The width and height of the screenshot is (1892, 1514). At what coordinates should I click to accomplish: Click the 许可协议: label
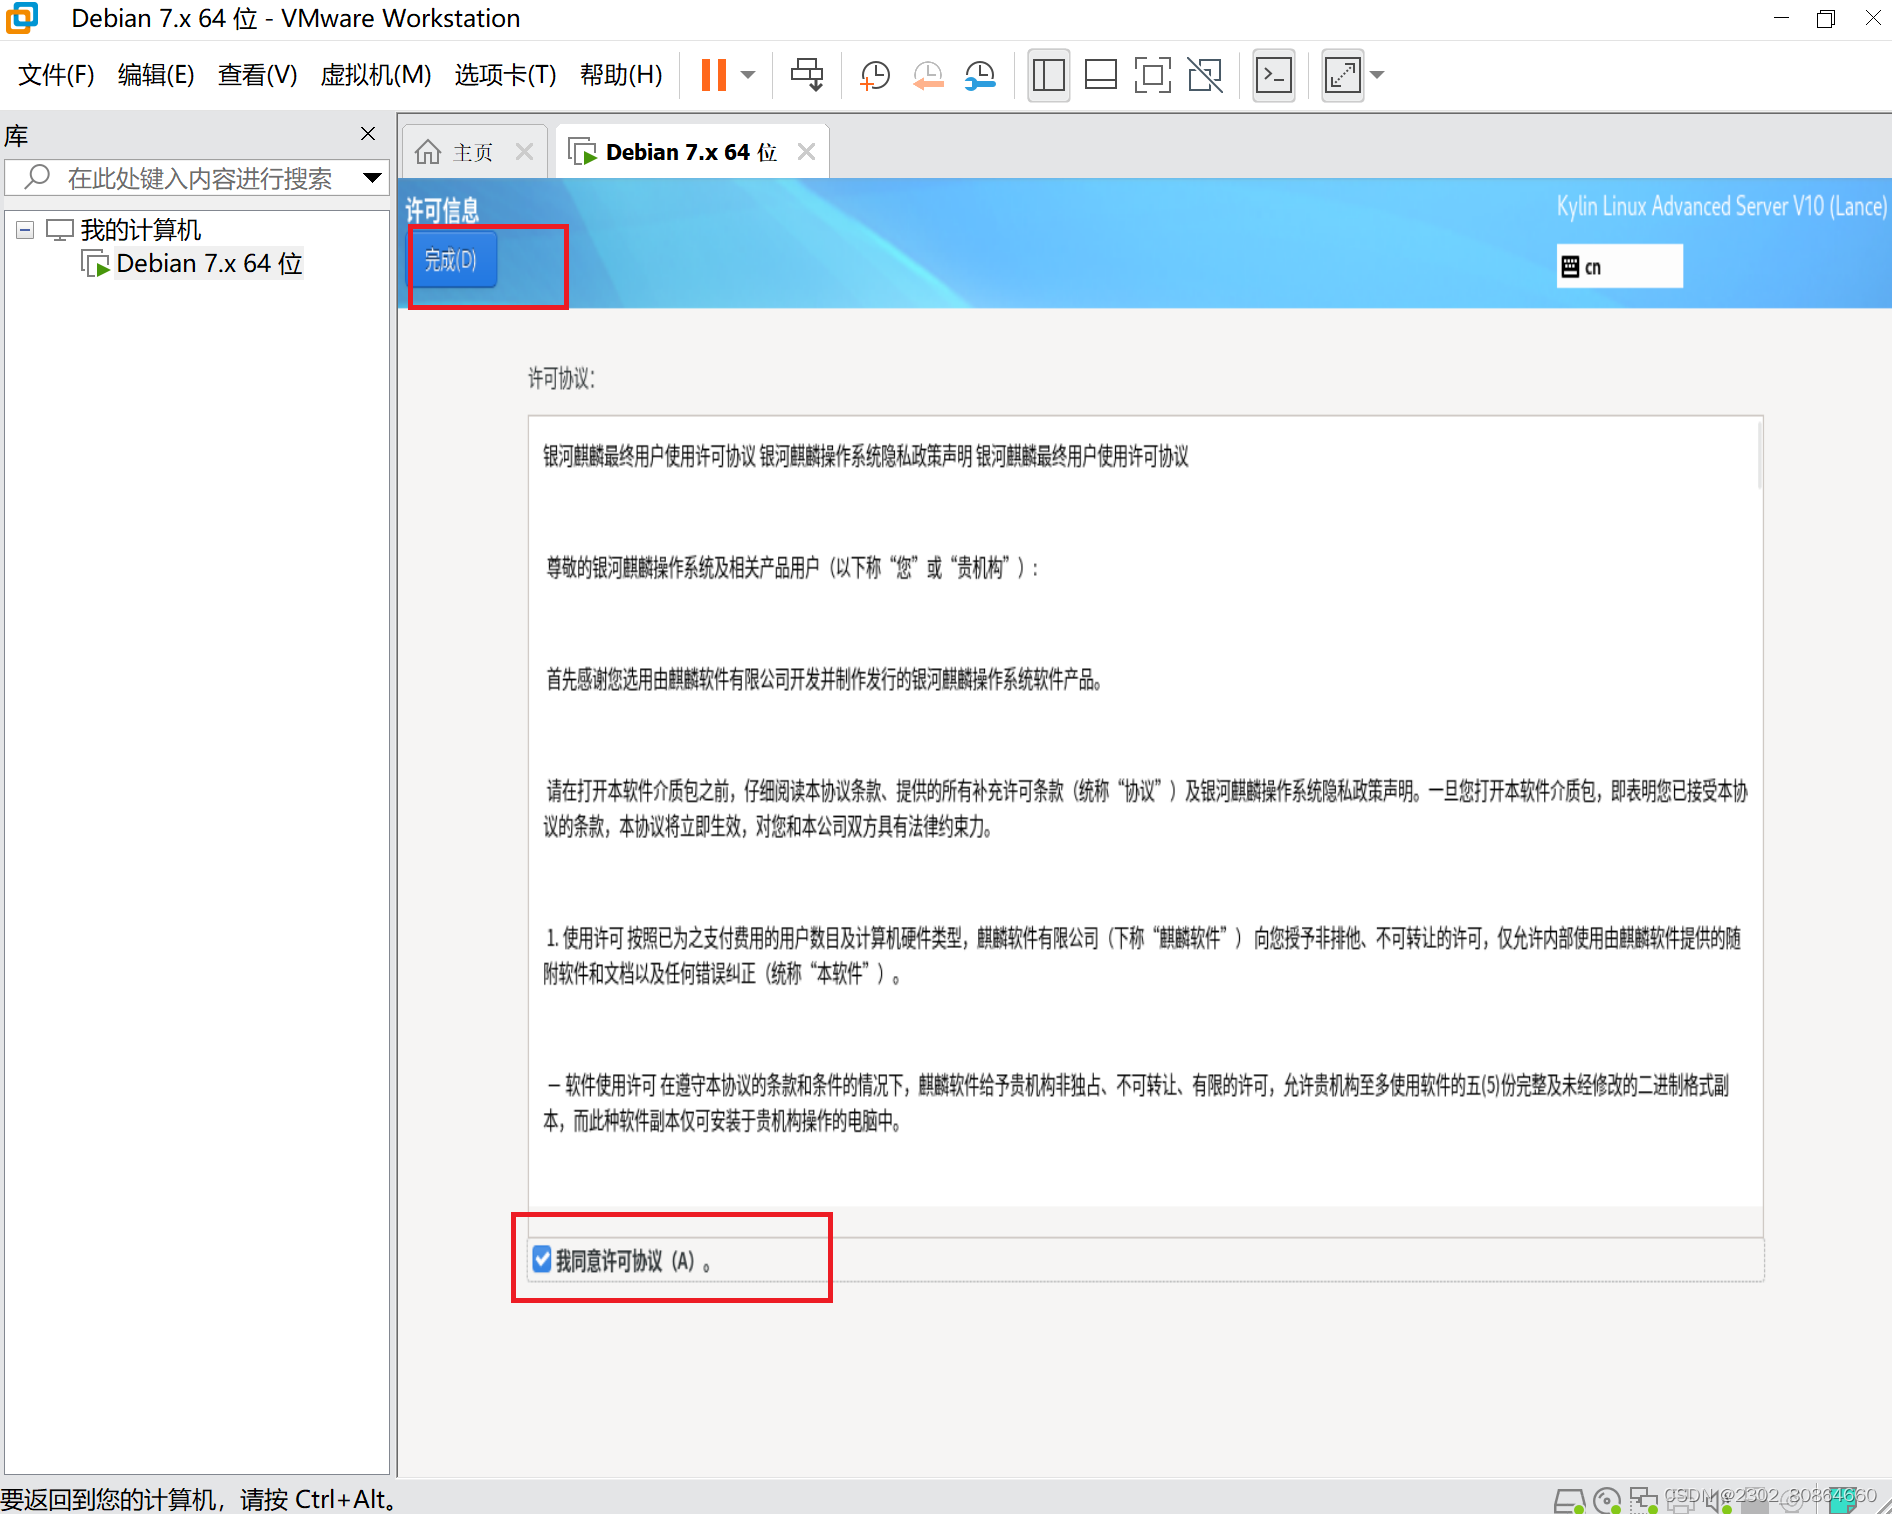coord(561,378)
